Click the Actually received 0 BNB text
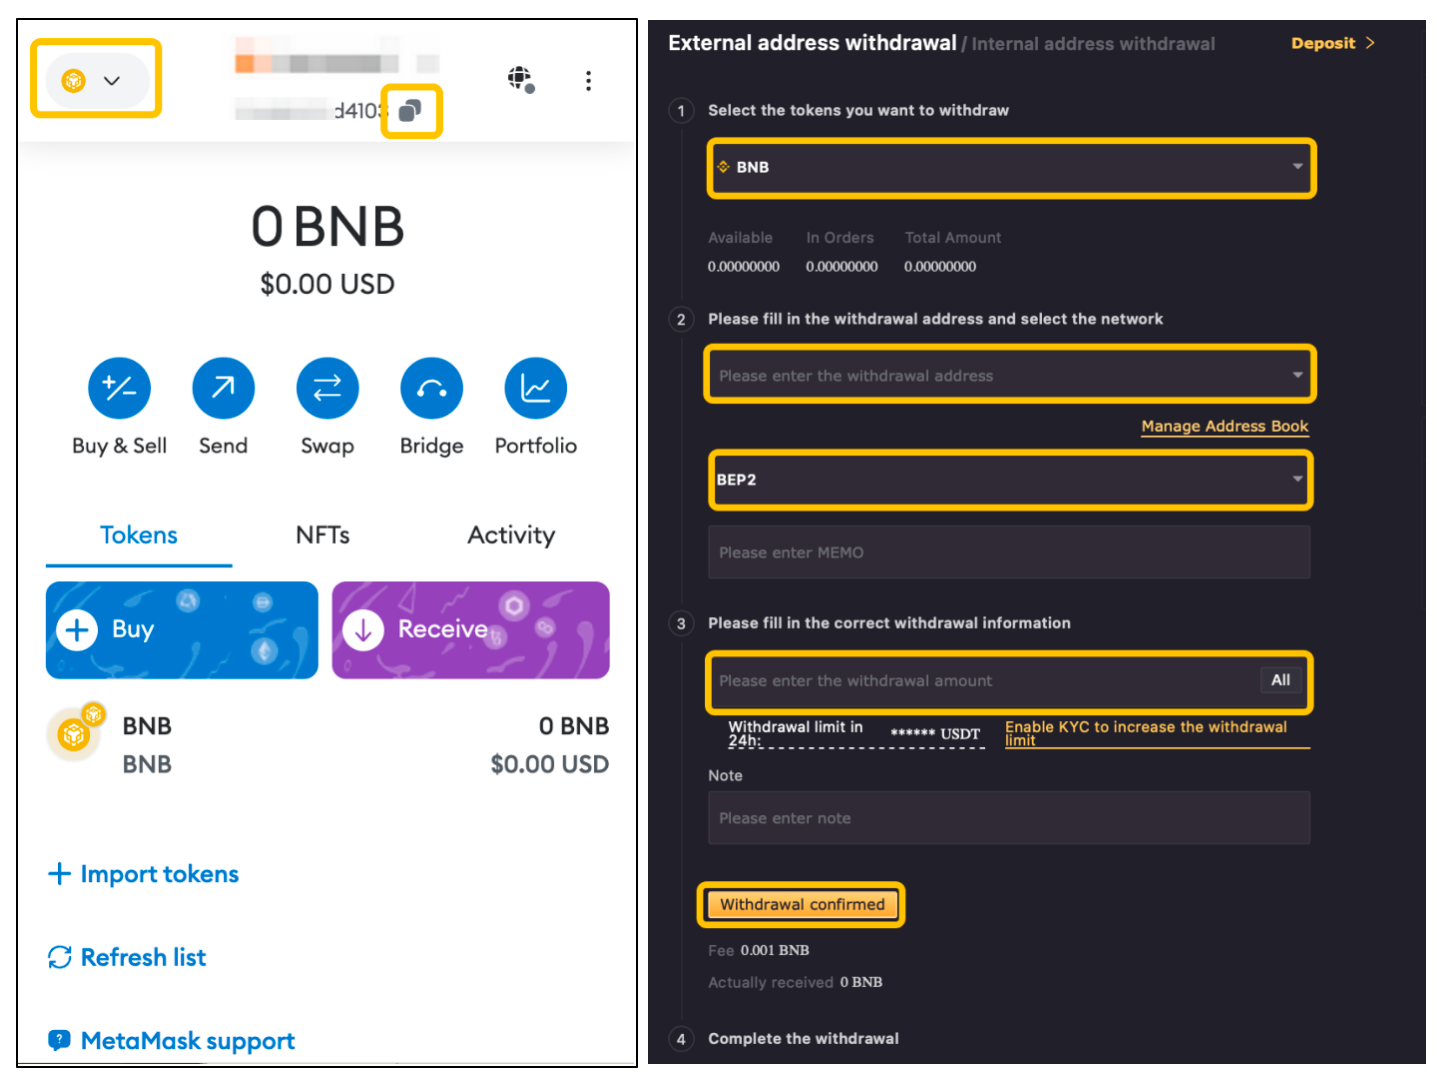Image resolution: width=1442 pixels, height=1074 pixels. (x=795, y=982)
